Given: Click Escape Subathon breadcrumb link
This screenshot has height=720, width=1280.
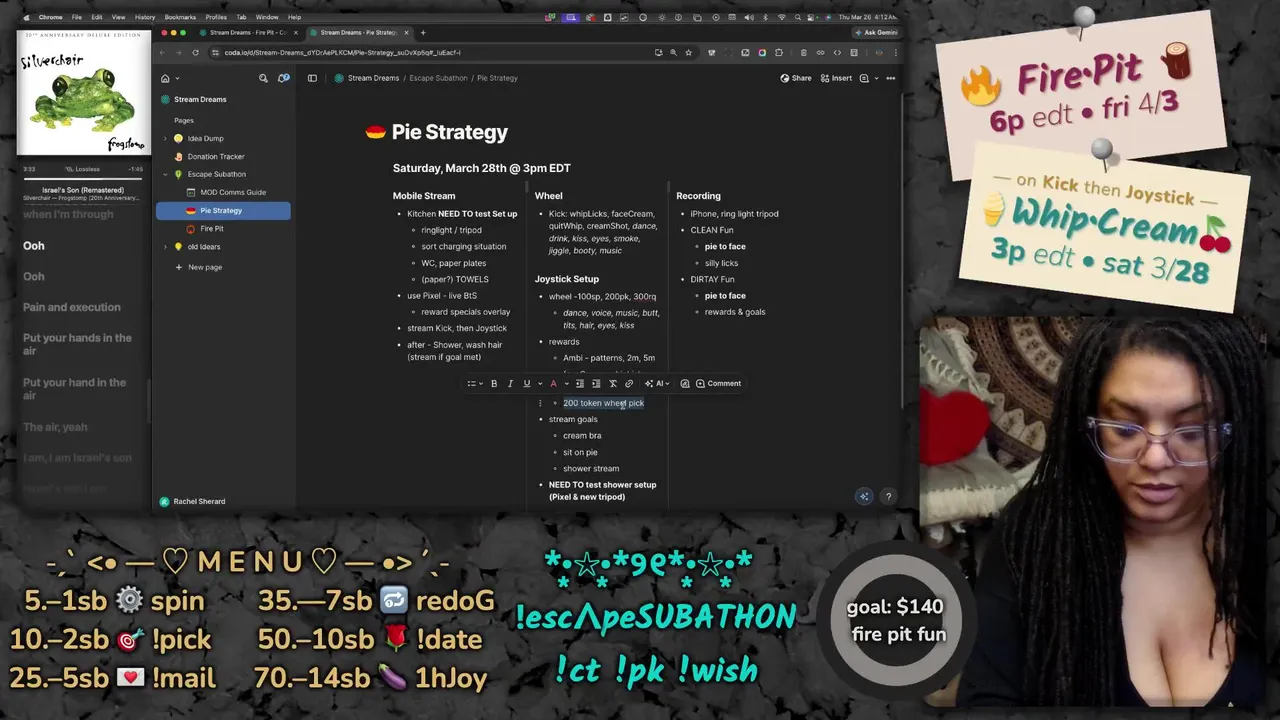Looking at the screenshot, I should pyautogui.click(x=438, y=78).
